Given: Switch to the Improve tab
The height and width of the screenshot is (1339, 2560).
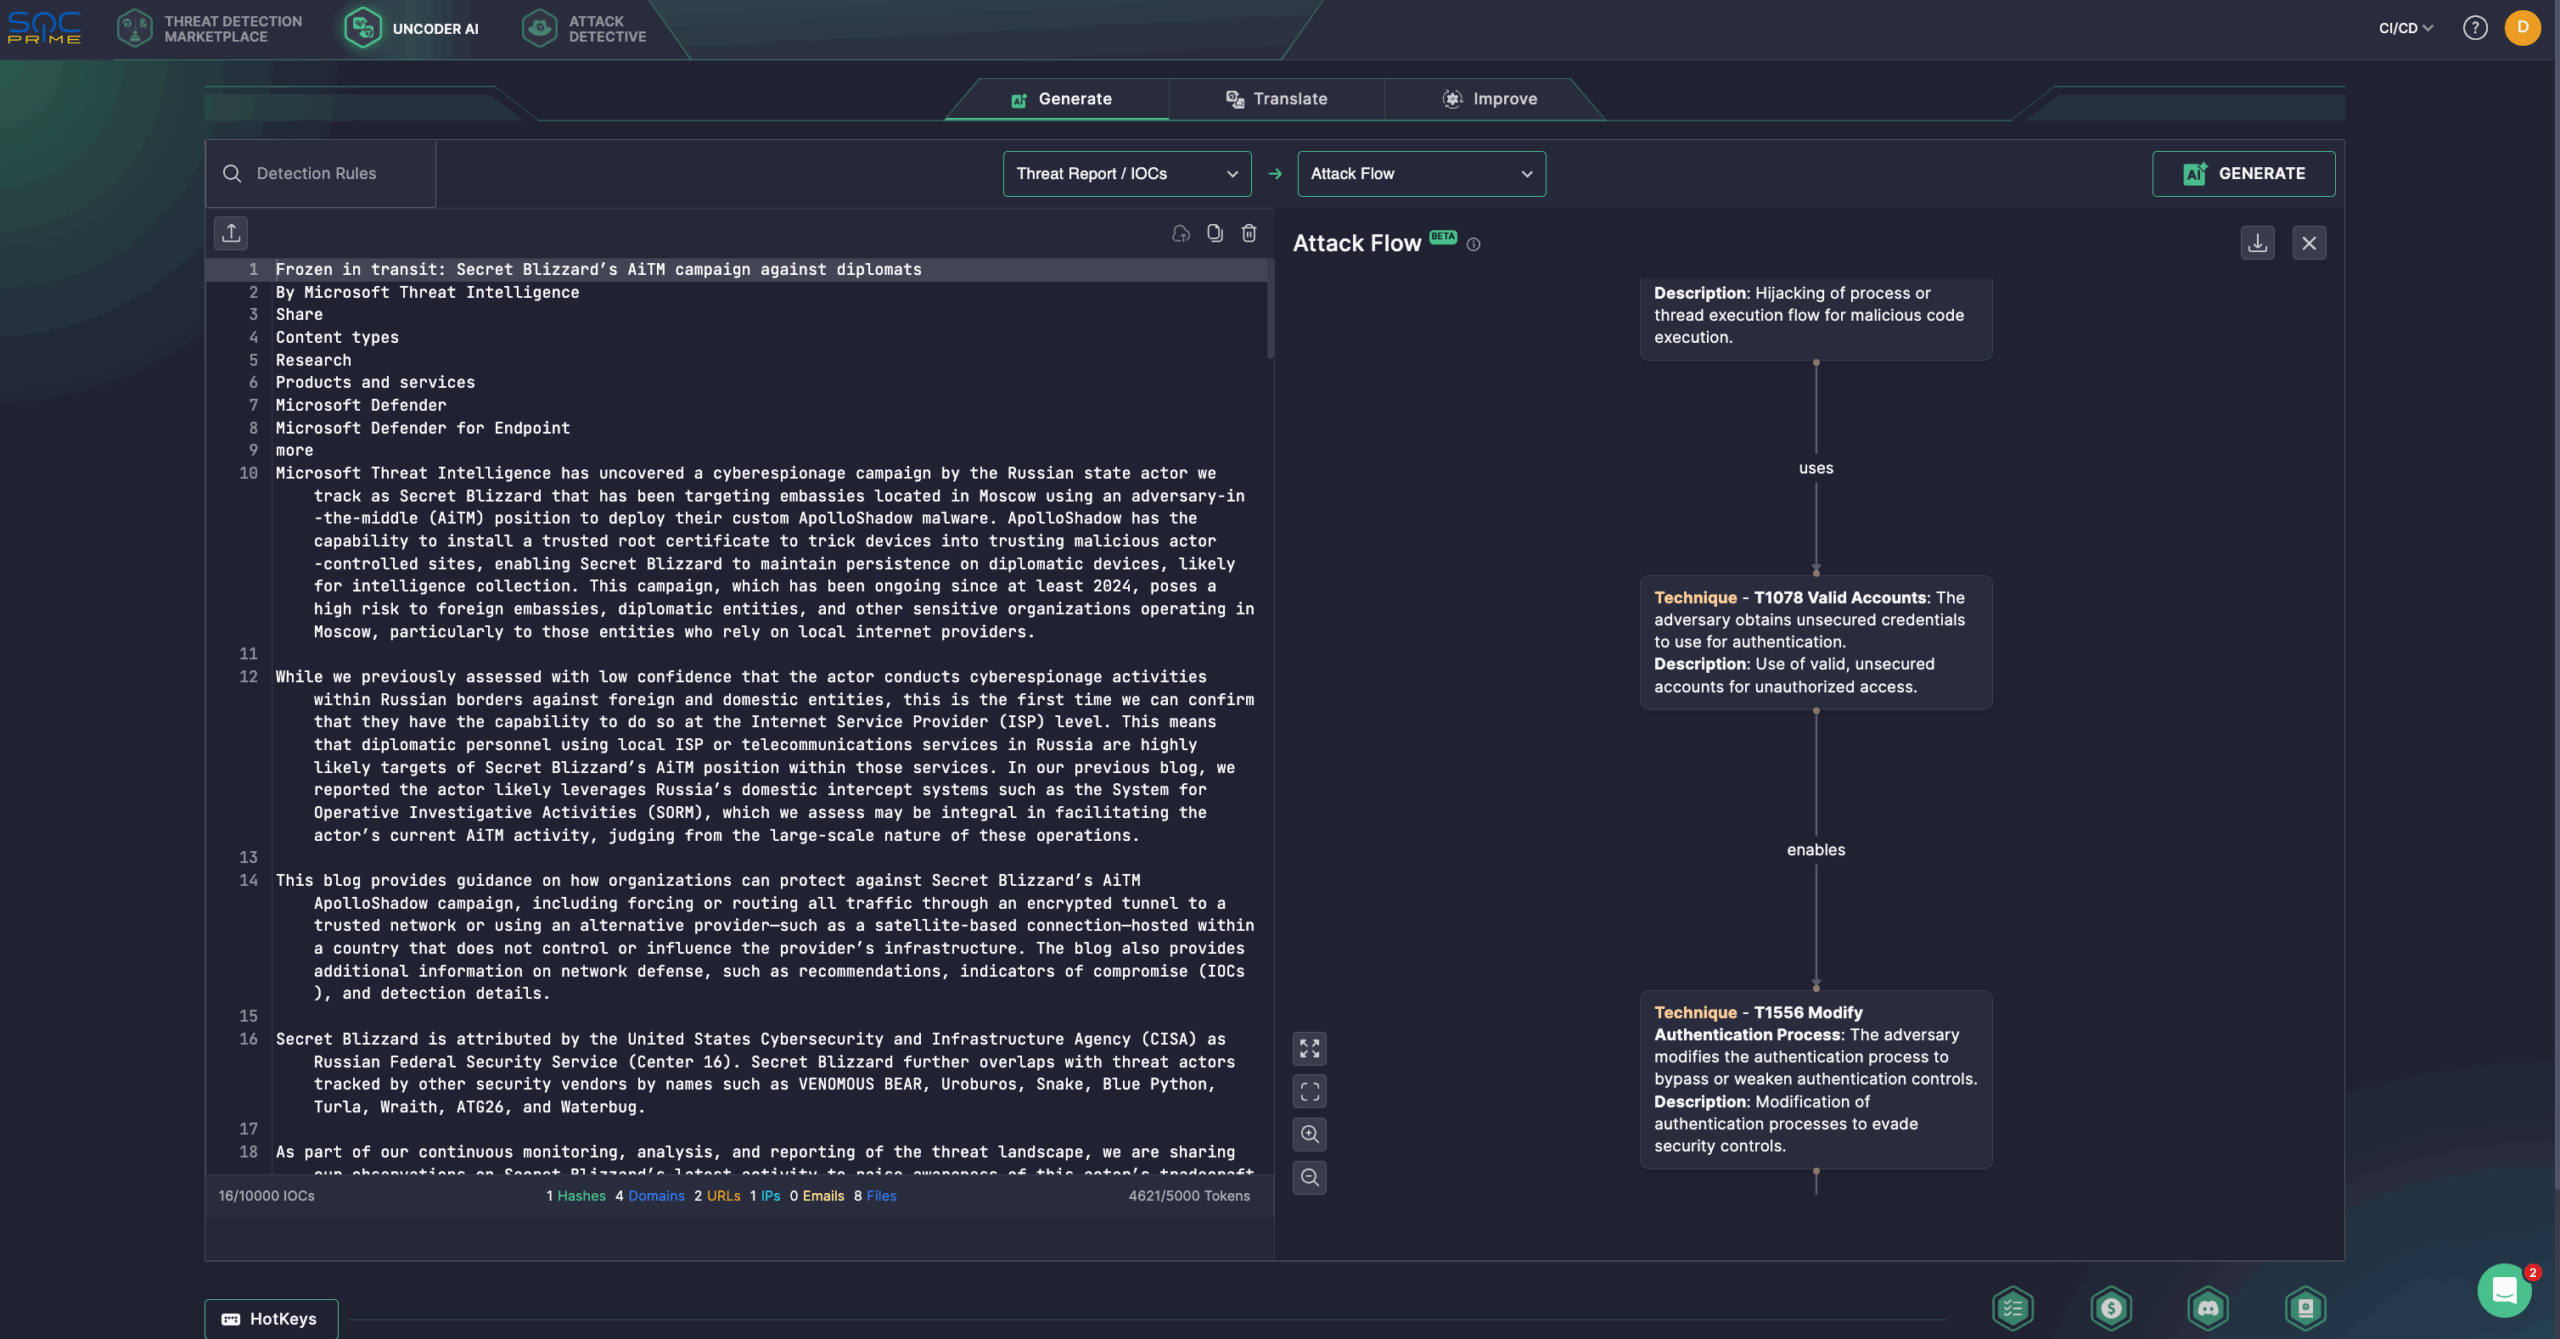Looking at the screenshot, I should click(1489, 99).
